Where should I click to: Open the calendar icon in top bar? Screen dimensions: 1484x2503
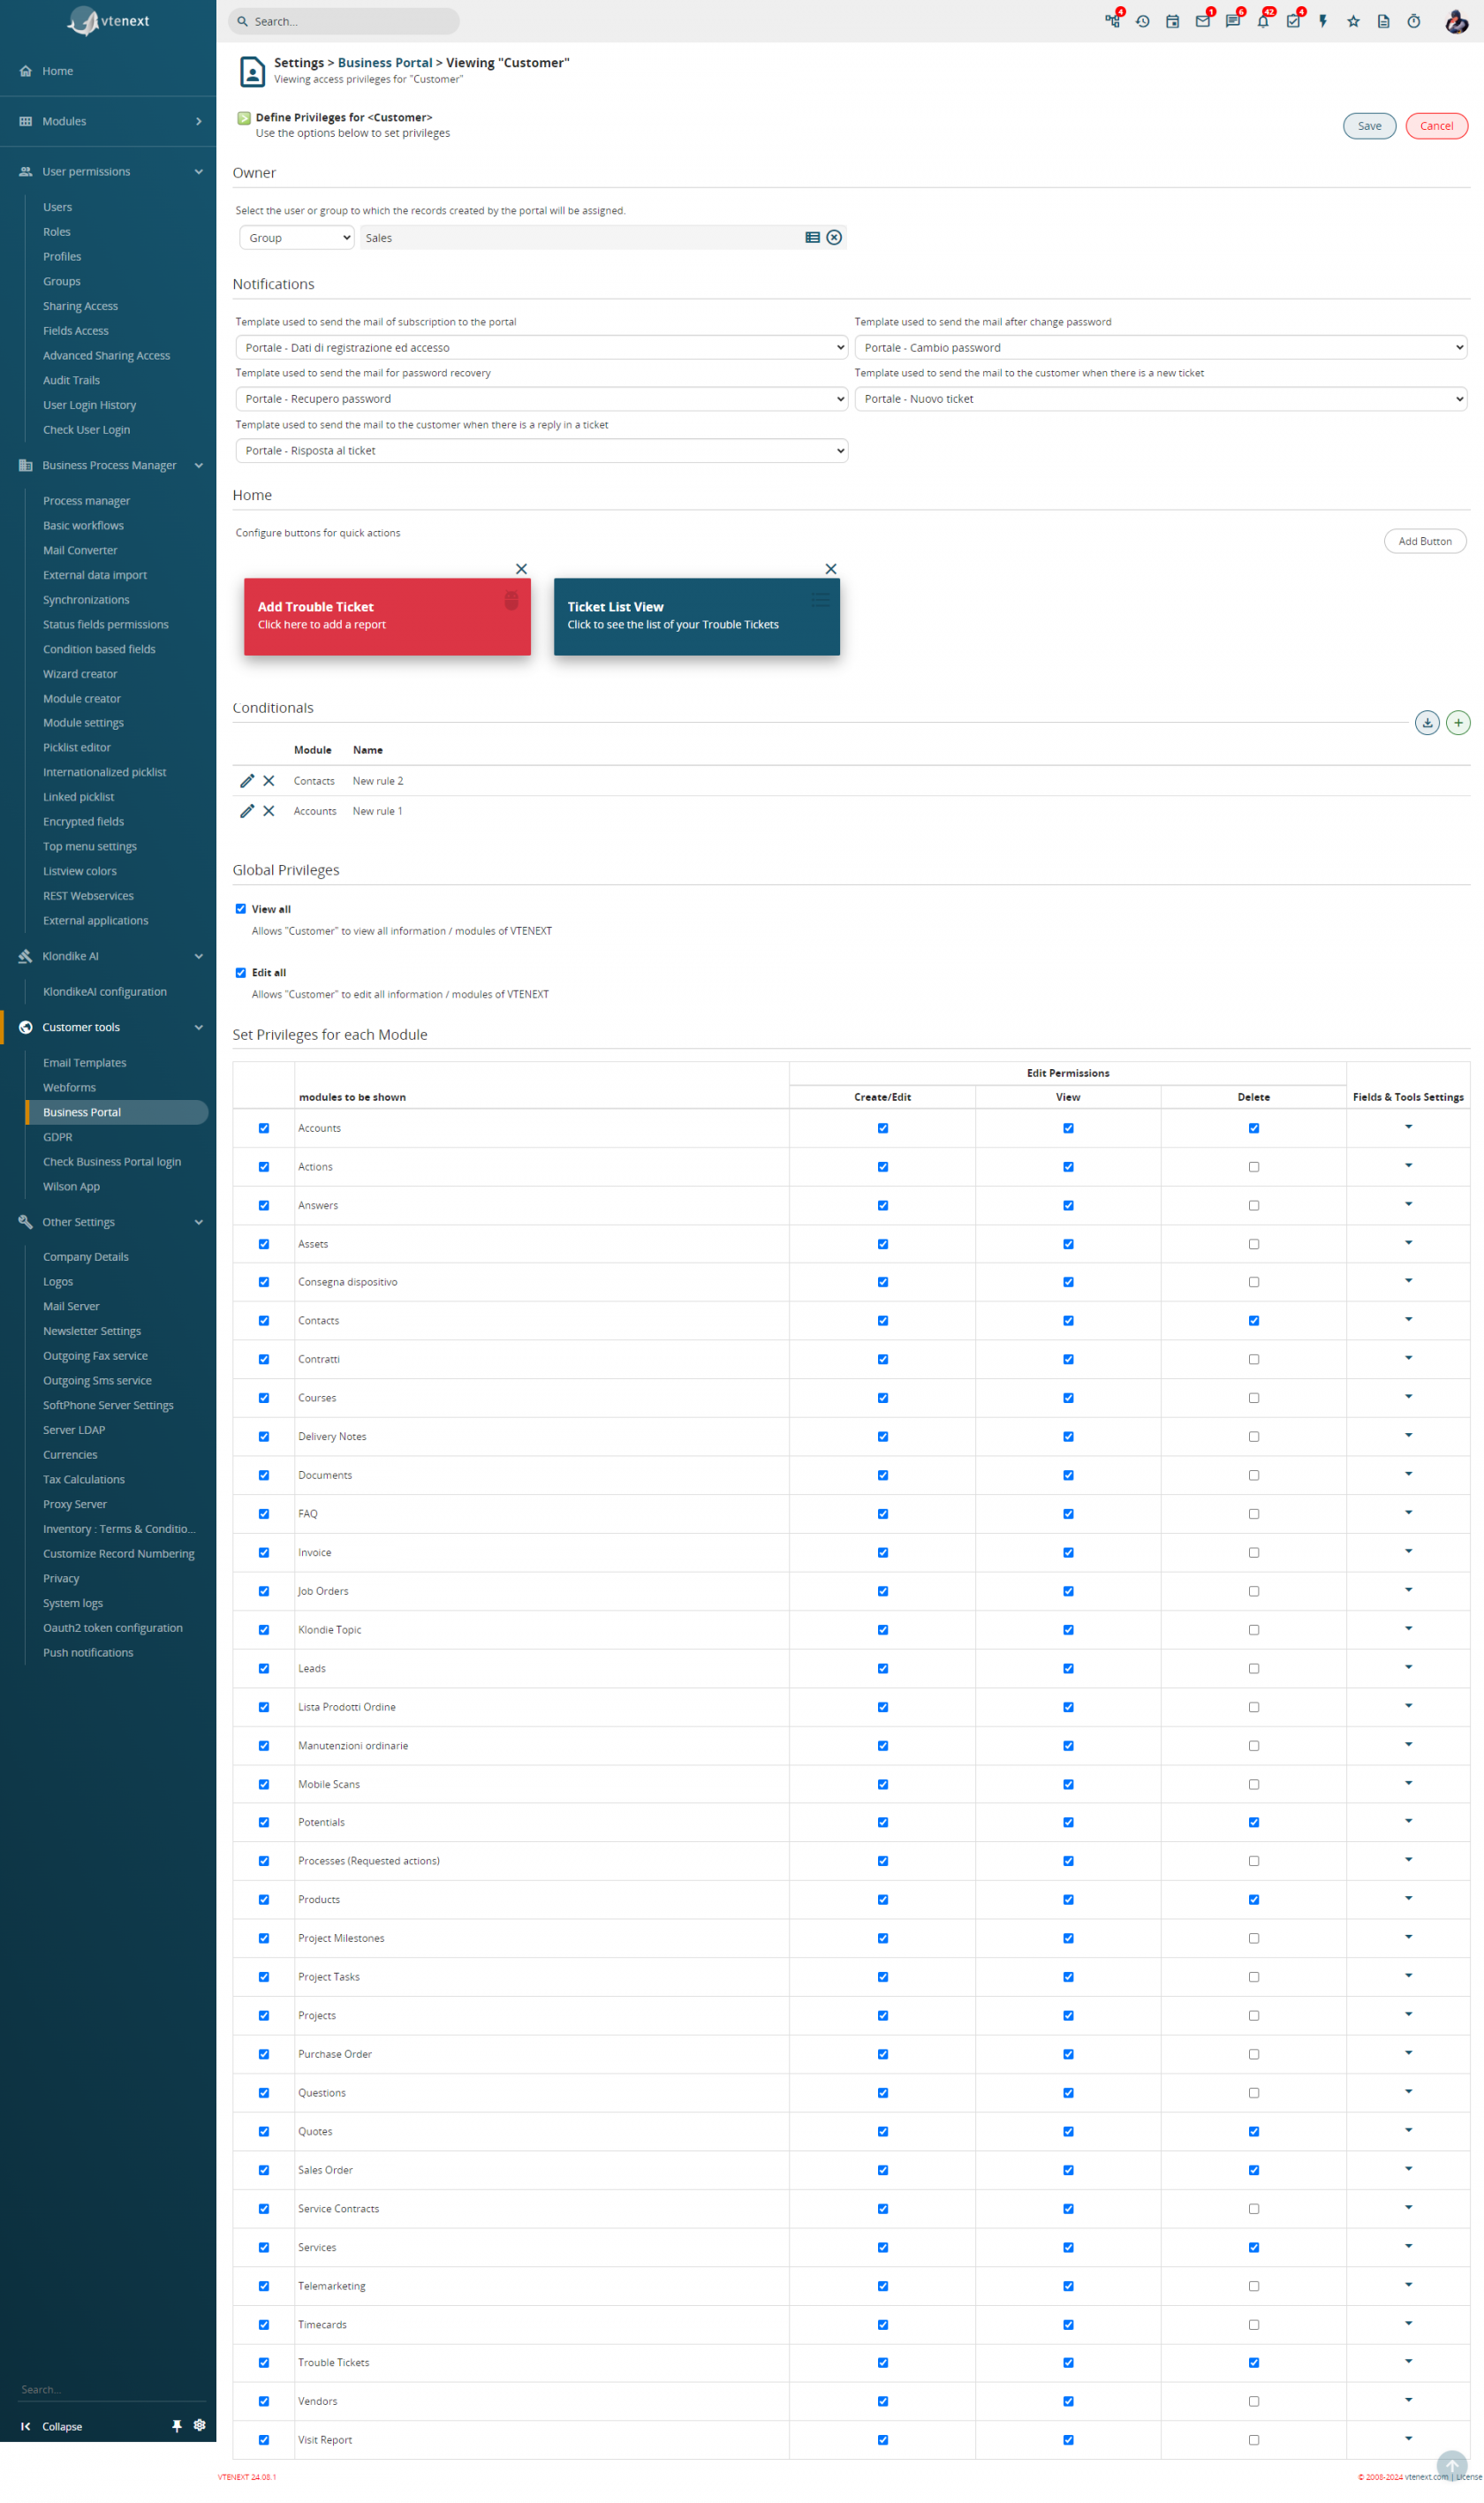point(1172,21)
